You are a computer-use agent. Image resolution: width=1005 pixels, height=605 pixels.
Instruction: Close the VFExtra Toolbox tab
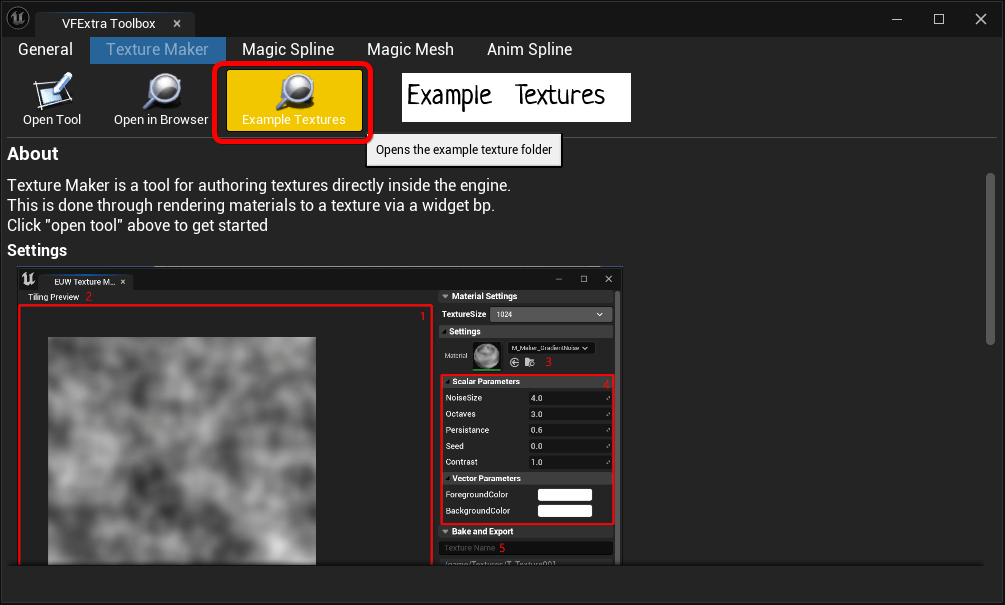coord(177,24)
